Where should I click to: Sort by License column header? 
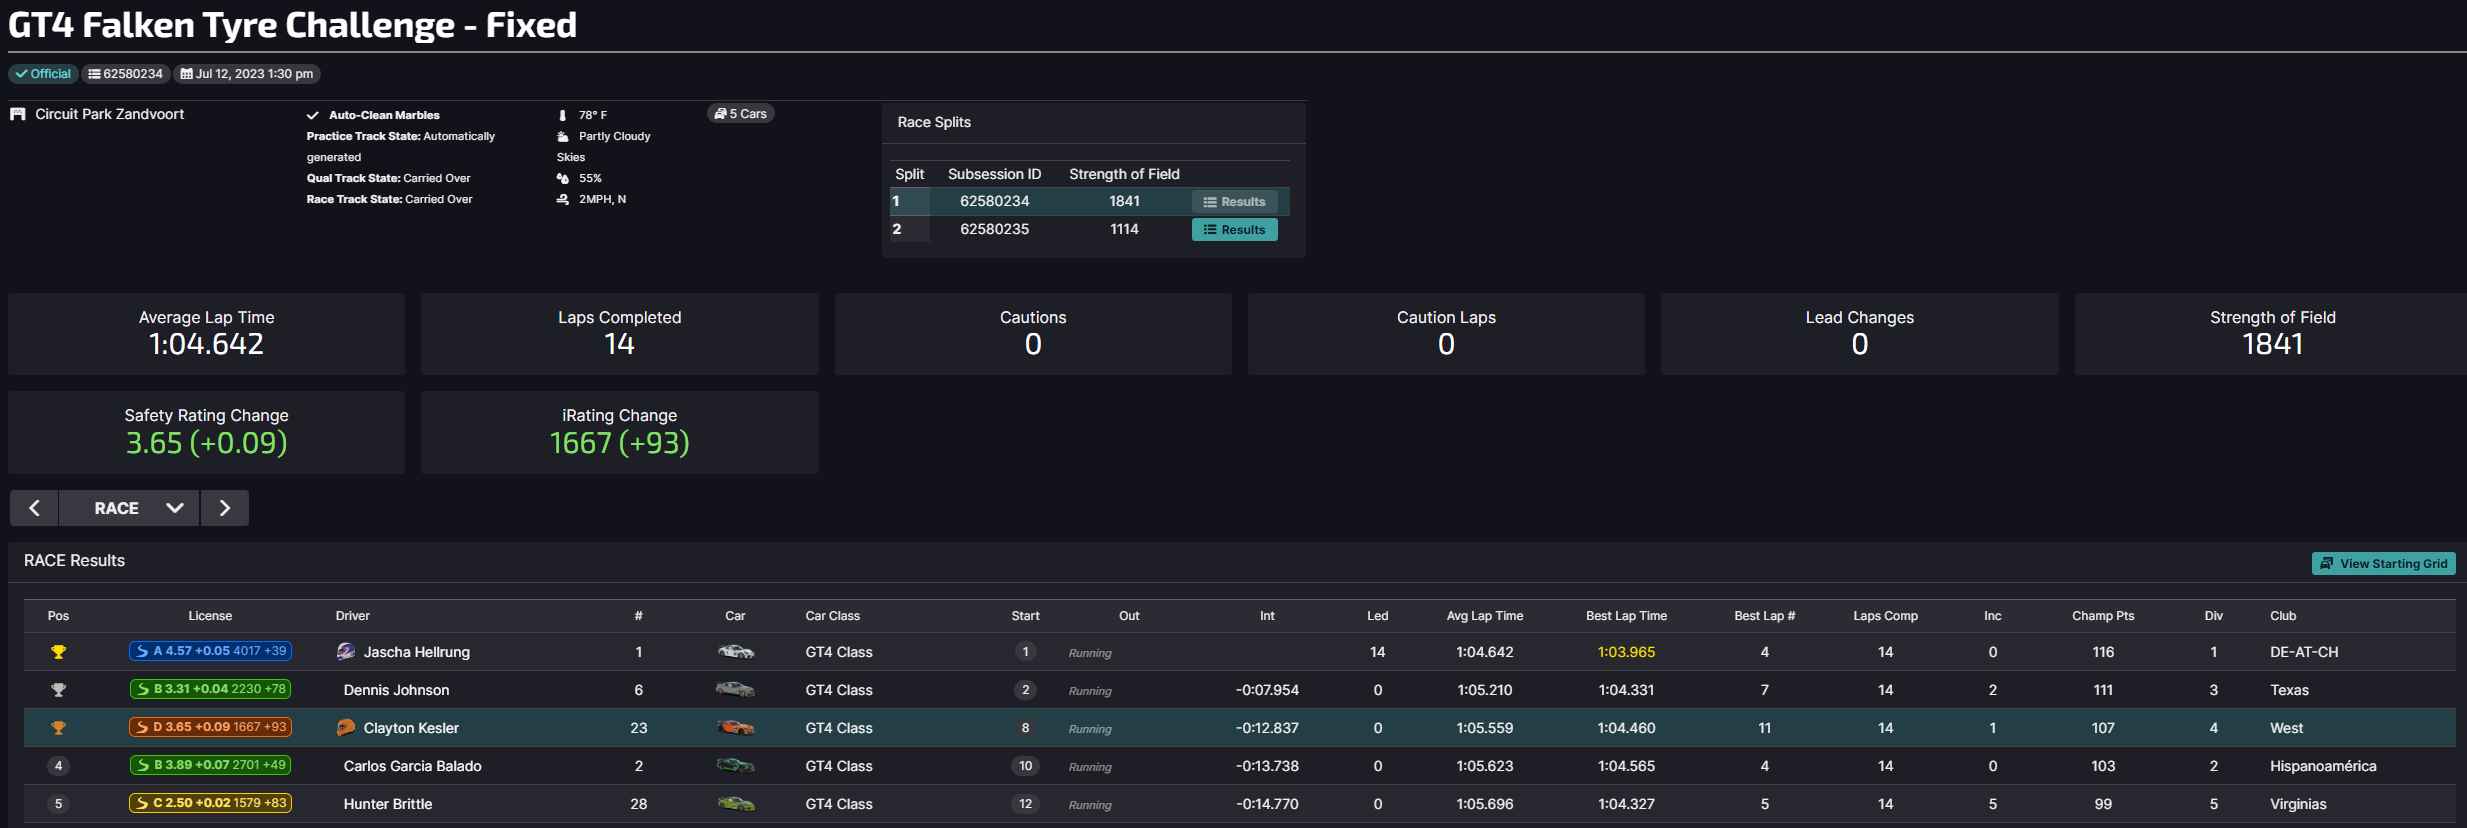tap(210, 616)
